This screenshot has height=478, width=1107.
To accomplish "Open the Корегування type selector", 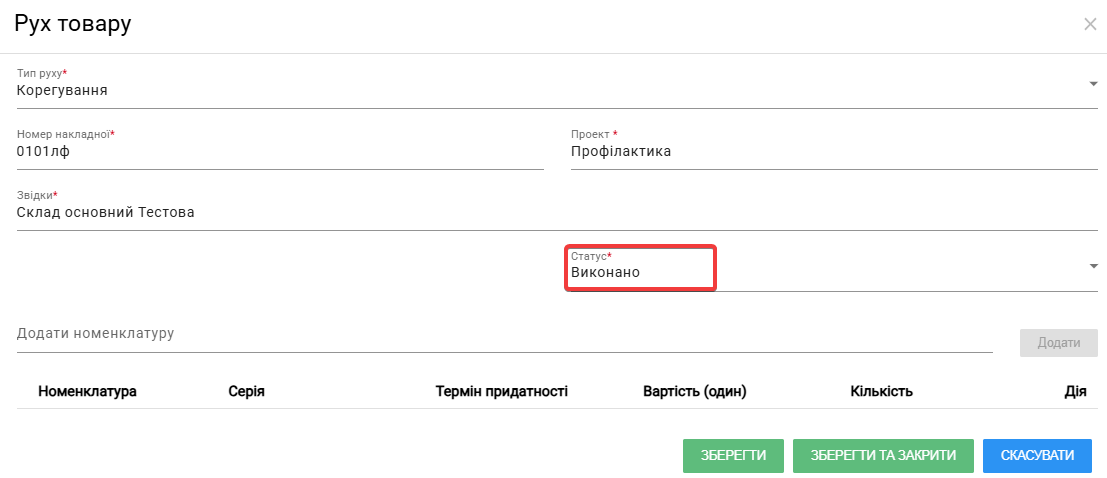I will pos(557,88).
